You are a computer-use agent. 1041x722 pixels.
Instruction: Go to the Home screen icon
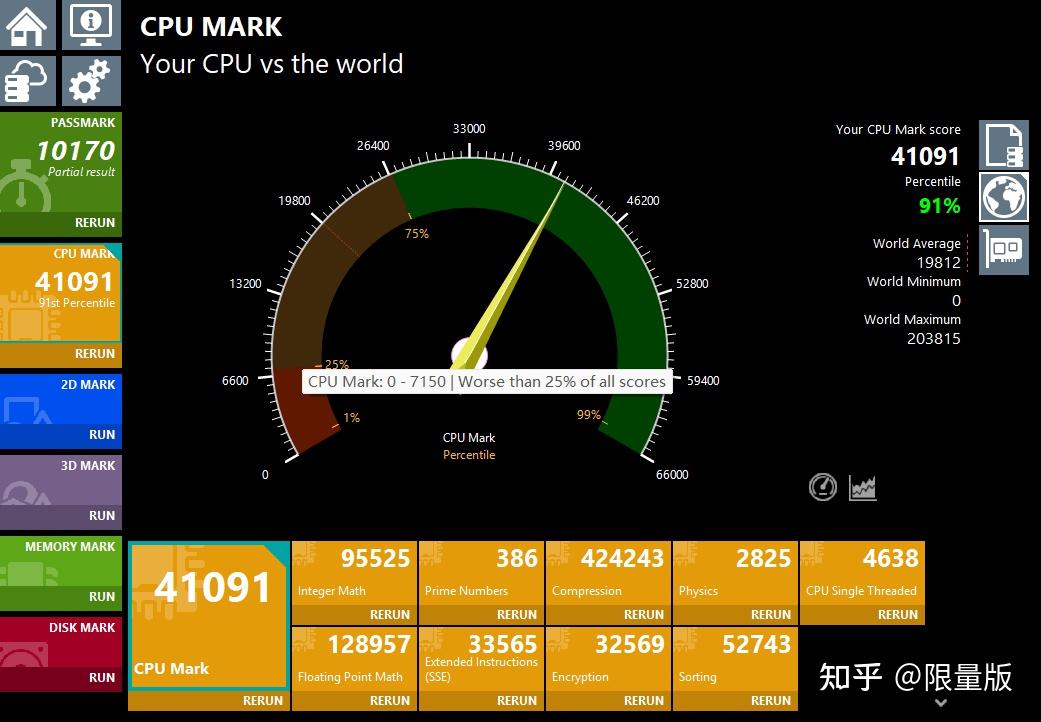(27, 25)
